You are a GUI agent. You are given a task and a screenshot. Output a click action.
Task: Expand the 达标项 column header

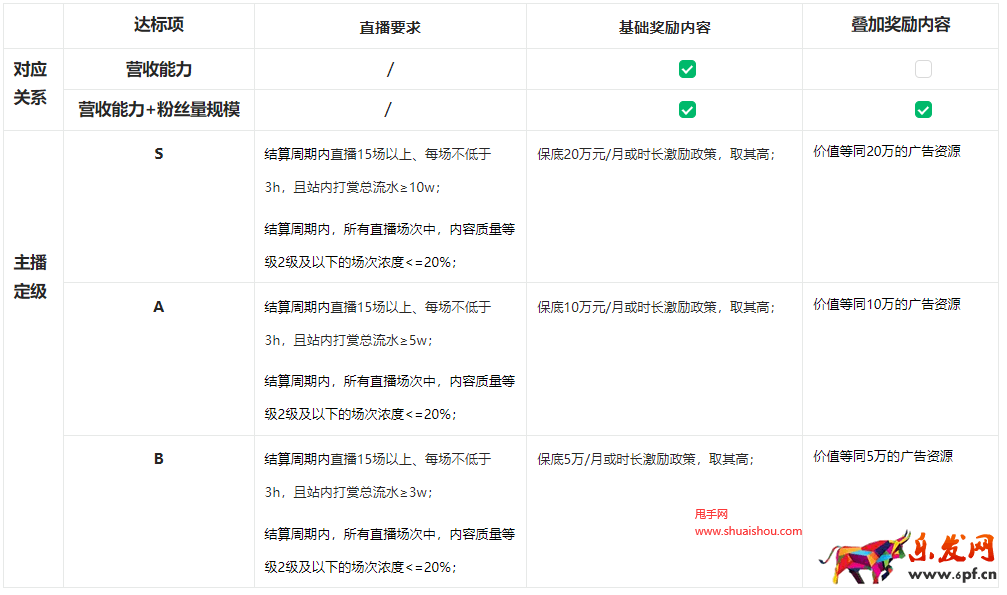tap(158, 25)
